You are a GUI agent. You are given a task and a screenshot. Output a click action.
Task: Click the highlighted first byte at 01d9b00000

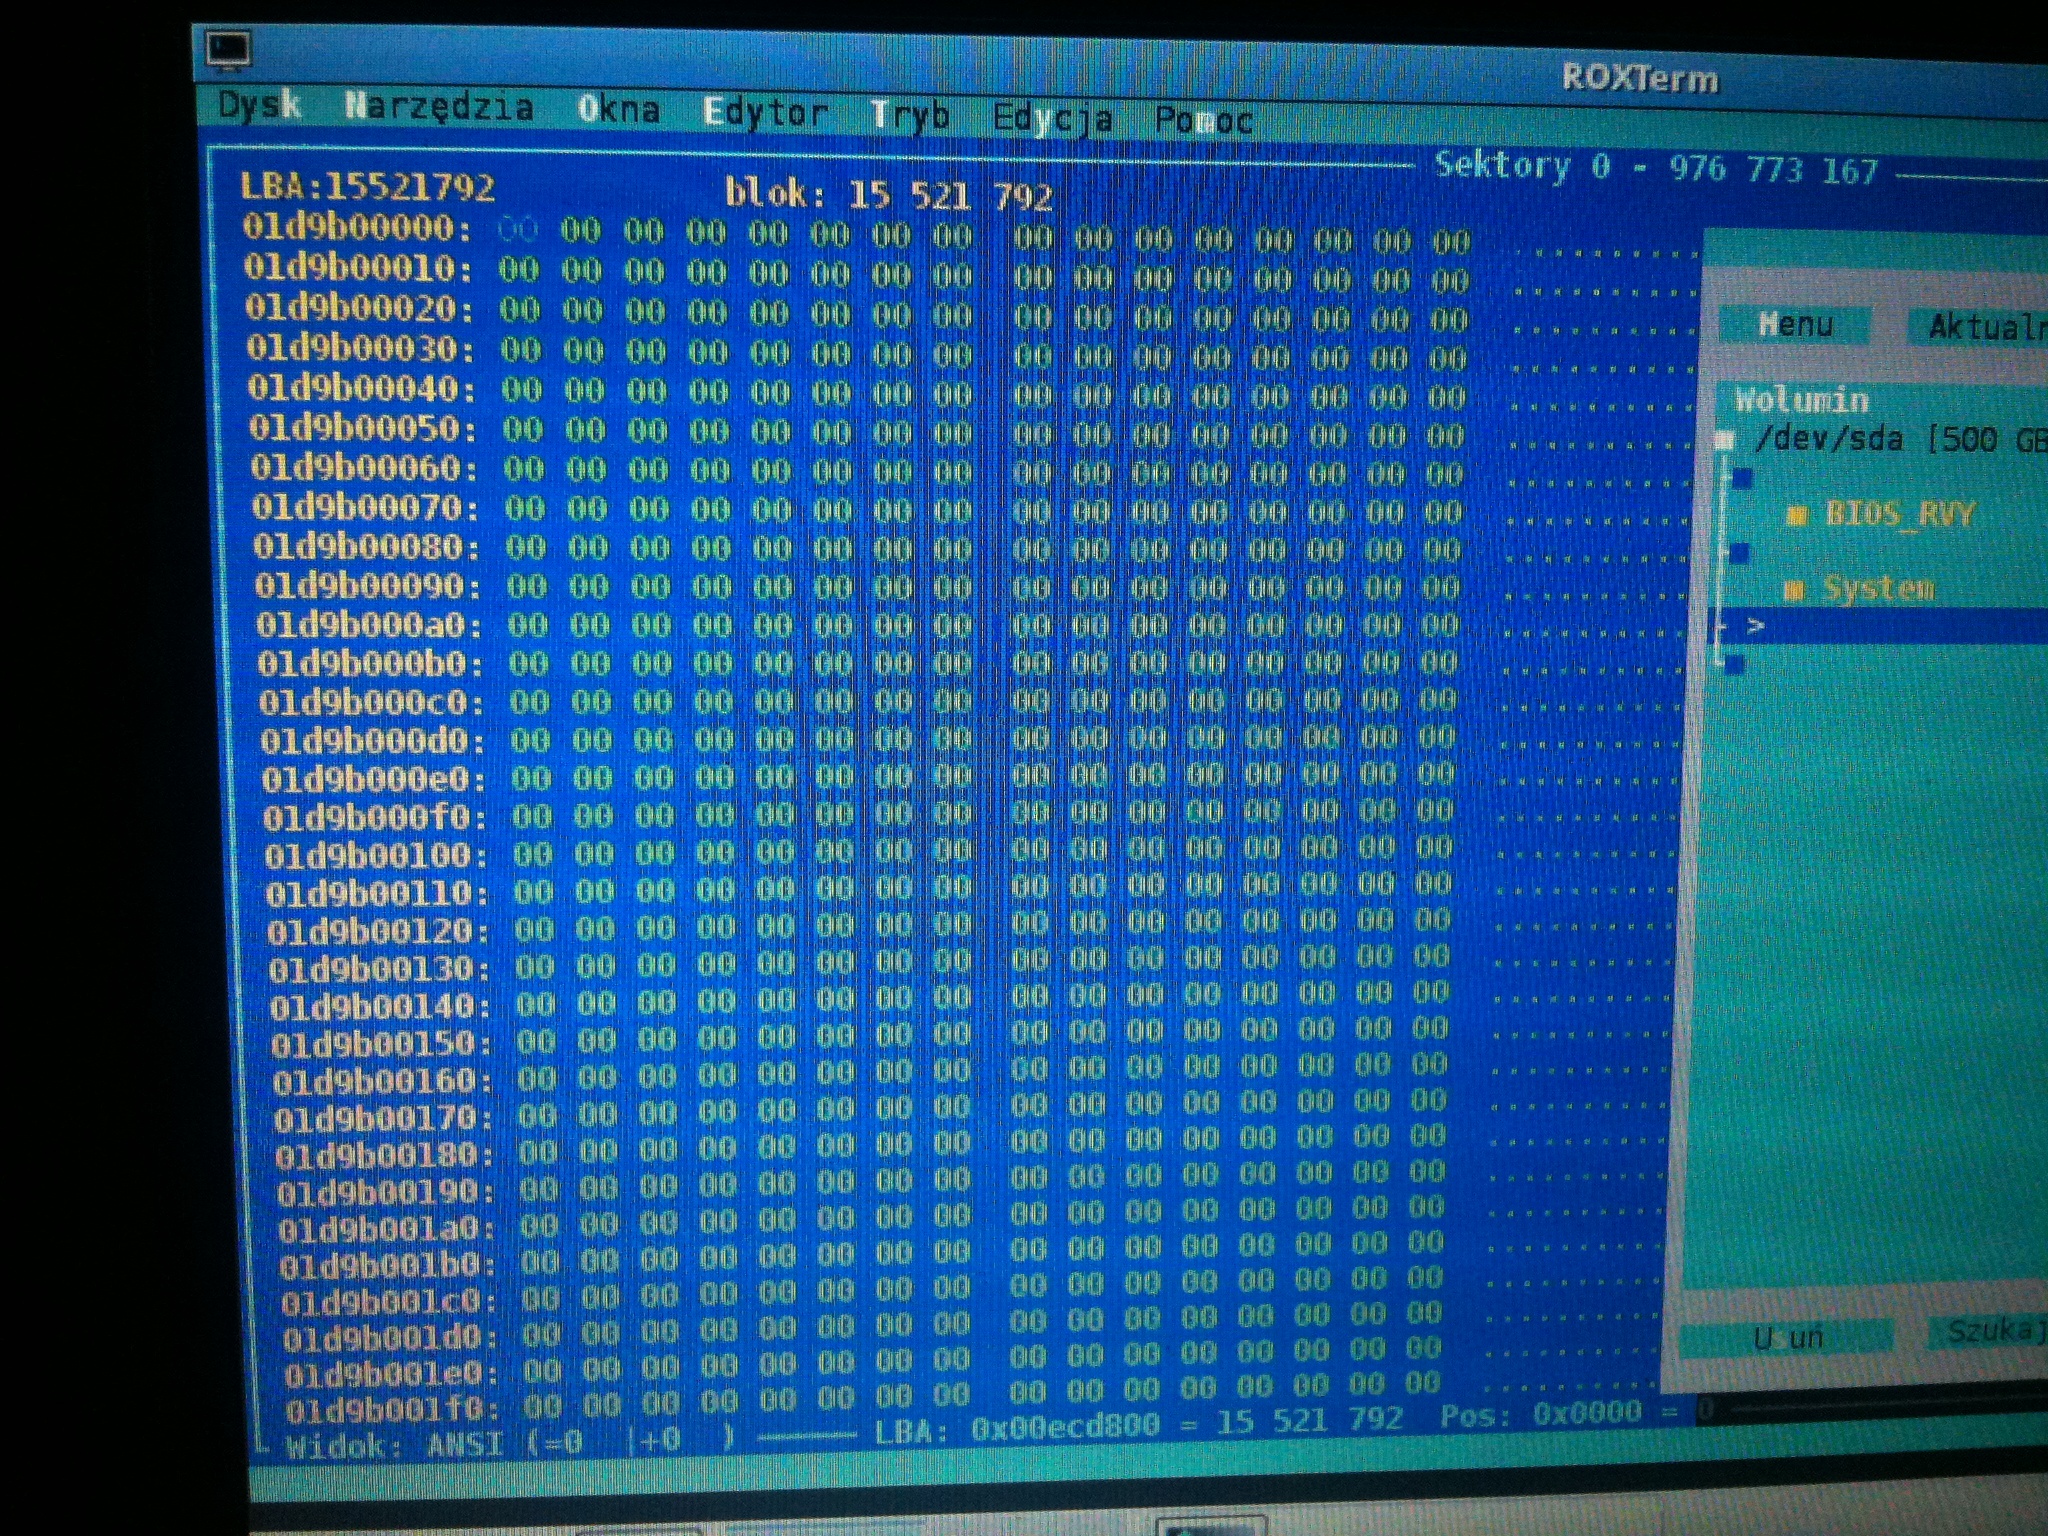[517, 231]
